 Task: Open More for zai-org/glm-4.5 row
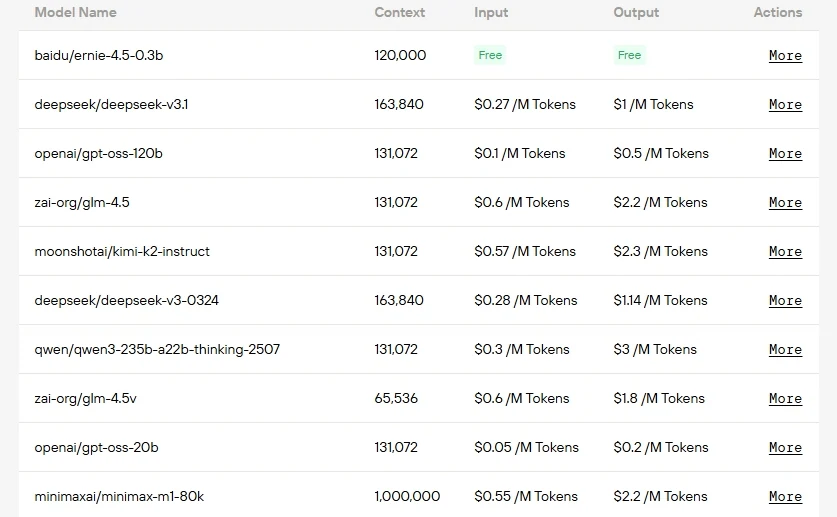785,203
